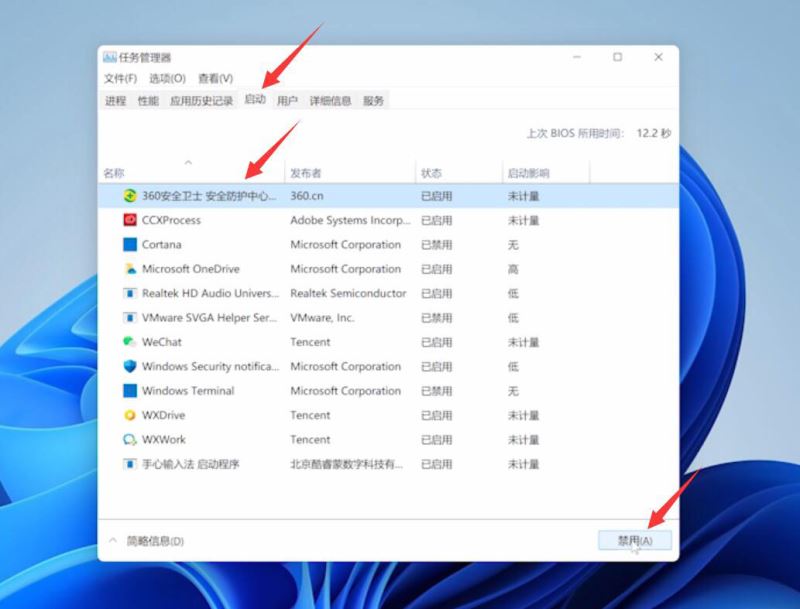Select the WXDrive icon
The width and height of the screenshot is (800, 609).
(129, 415)
